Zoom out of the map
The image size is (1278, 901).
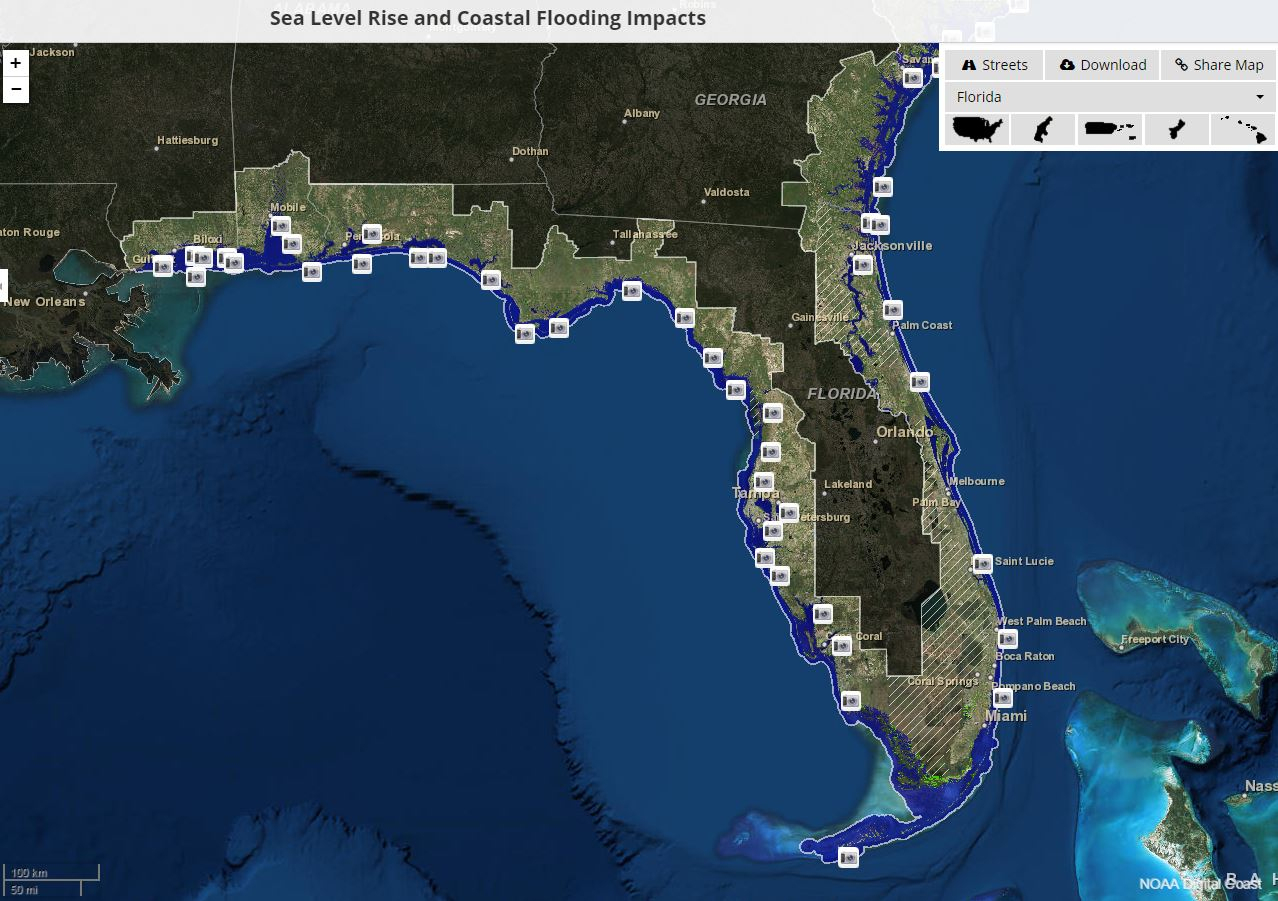pos(15,90)
